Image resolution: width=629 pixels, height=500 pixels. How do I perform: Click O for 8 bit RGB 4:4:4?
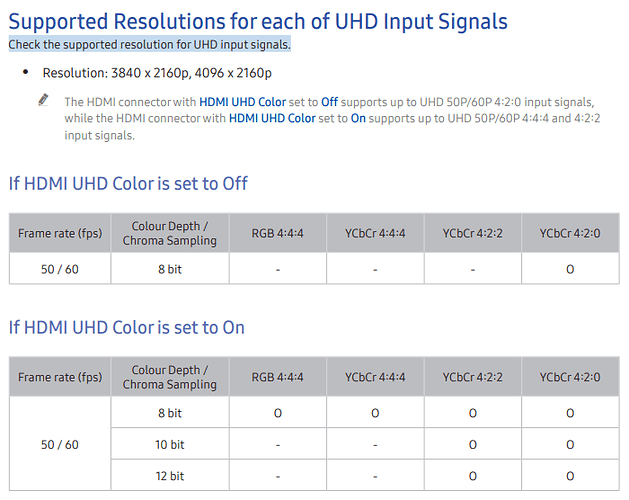click(x=278, y=413)
